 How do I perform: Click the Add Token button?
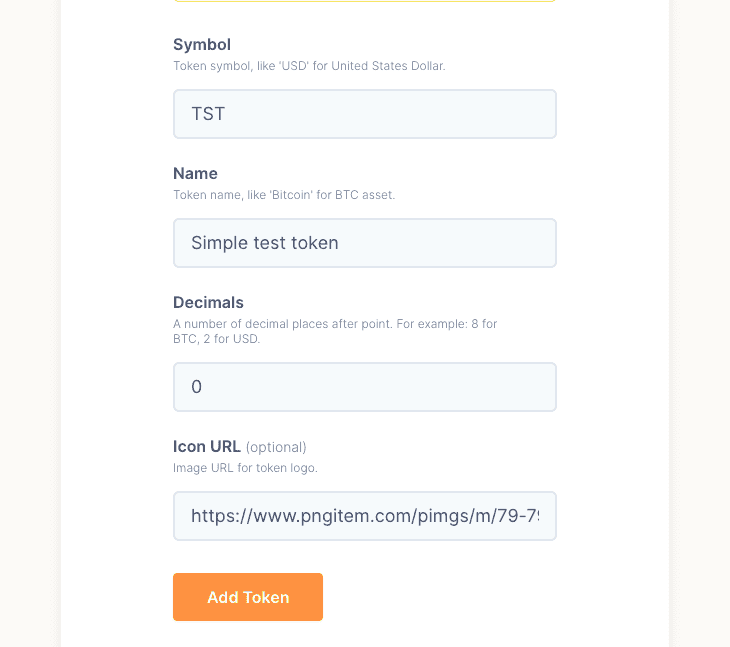[x=248, y=597]
